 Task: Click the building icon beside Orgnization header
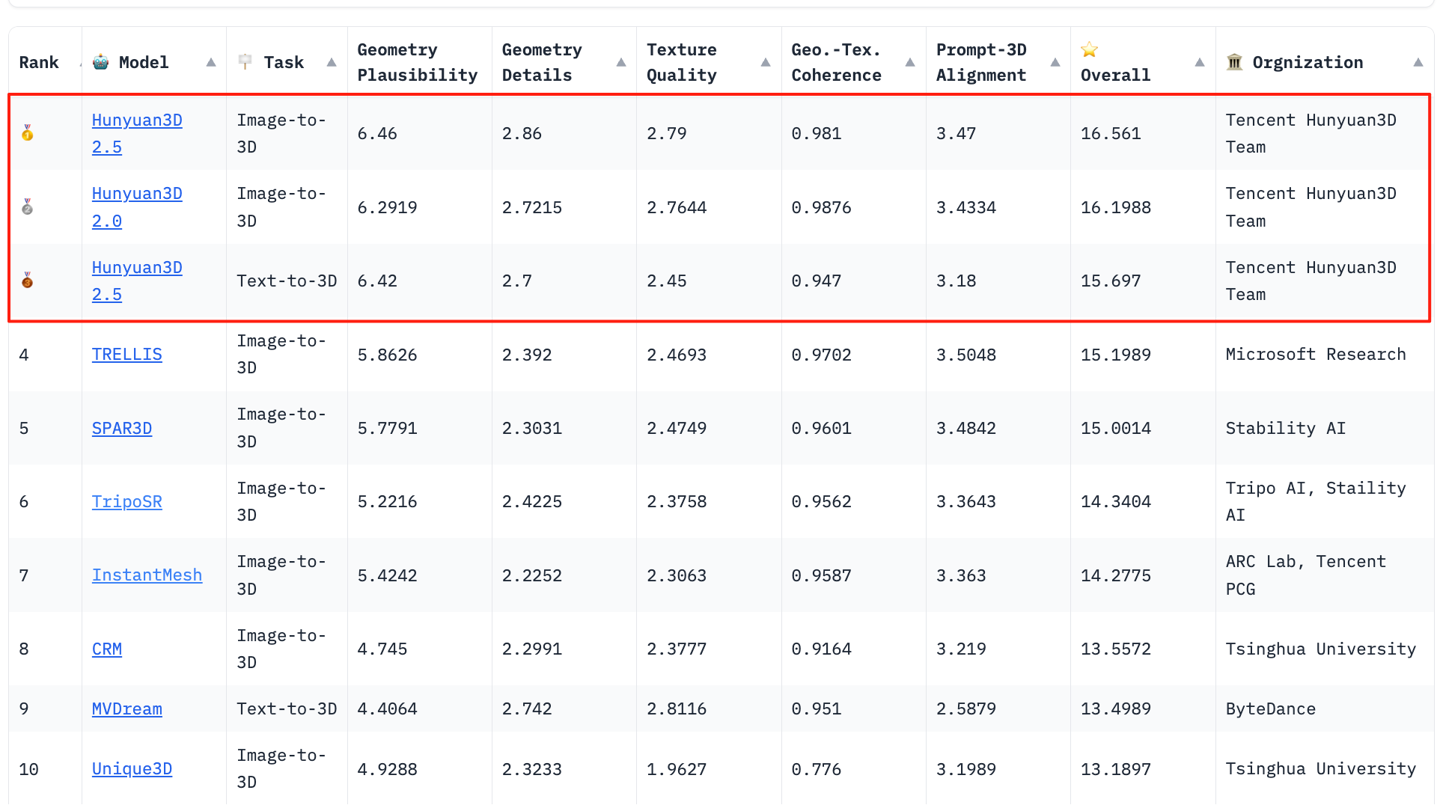pos(1235,62)
